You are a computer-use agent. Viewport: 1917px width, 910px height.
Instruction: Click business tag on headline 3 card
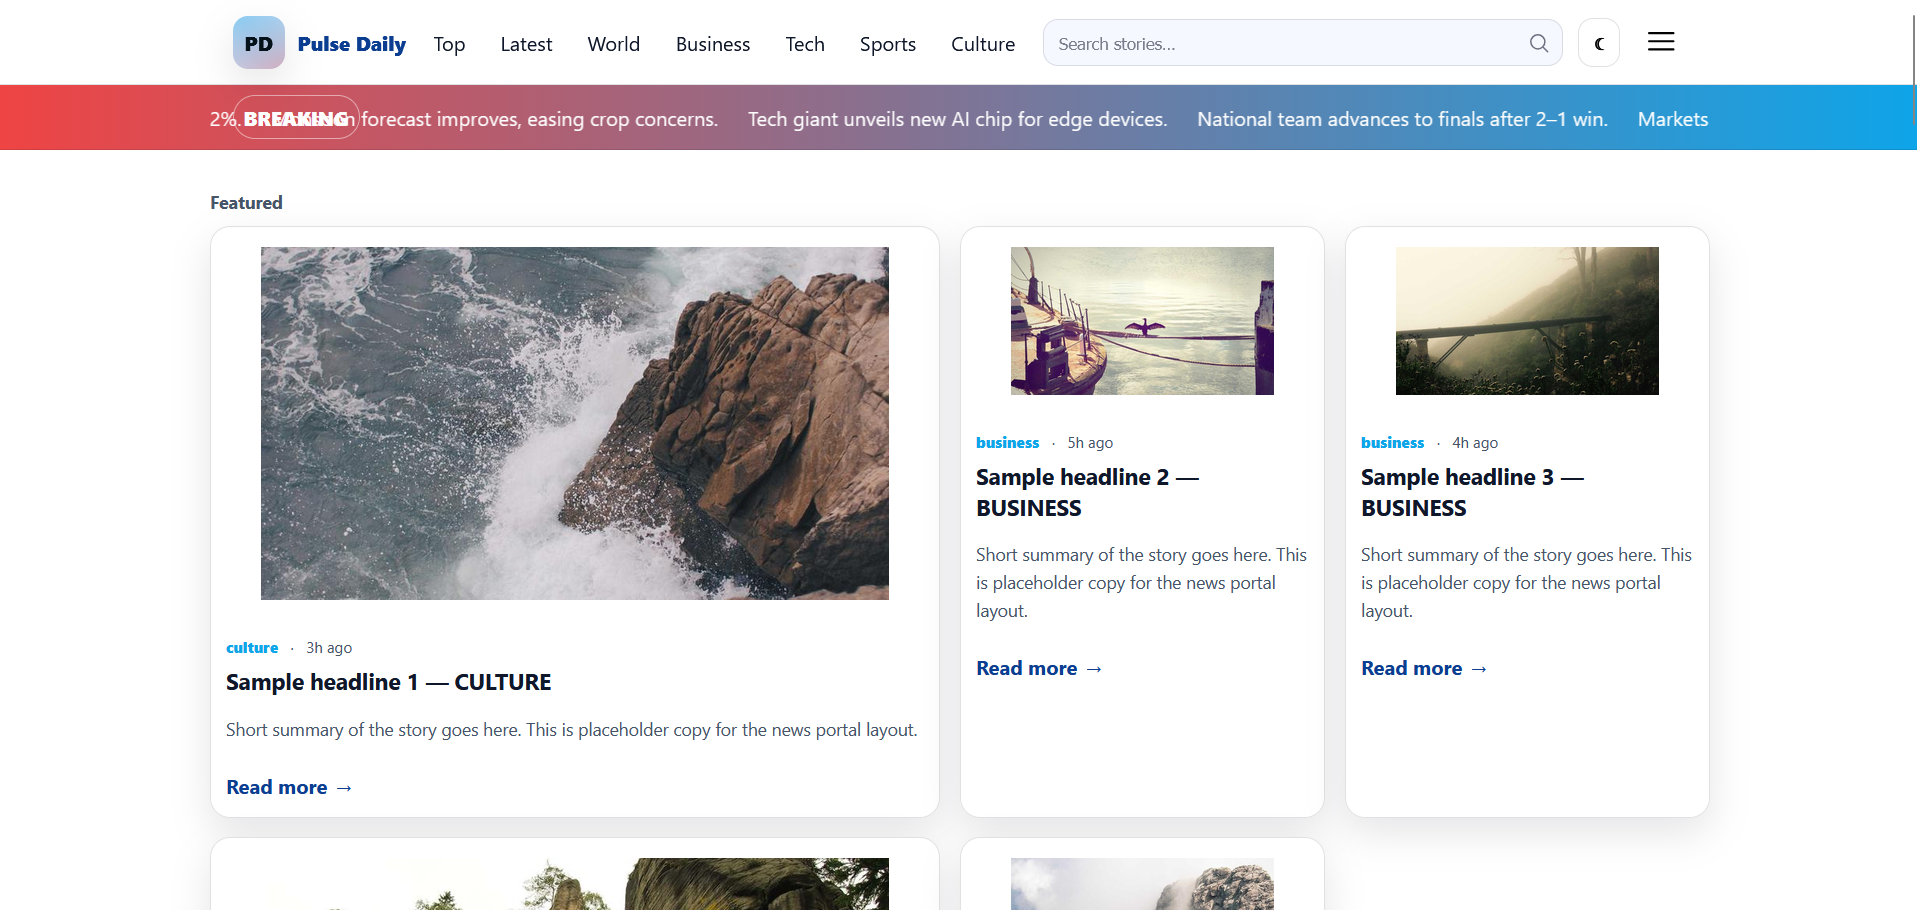(1392, 442)
